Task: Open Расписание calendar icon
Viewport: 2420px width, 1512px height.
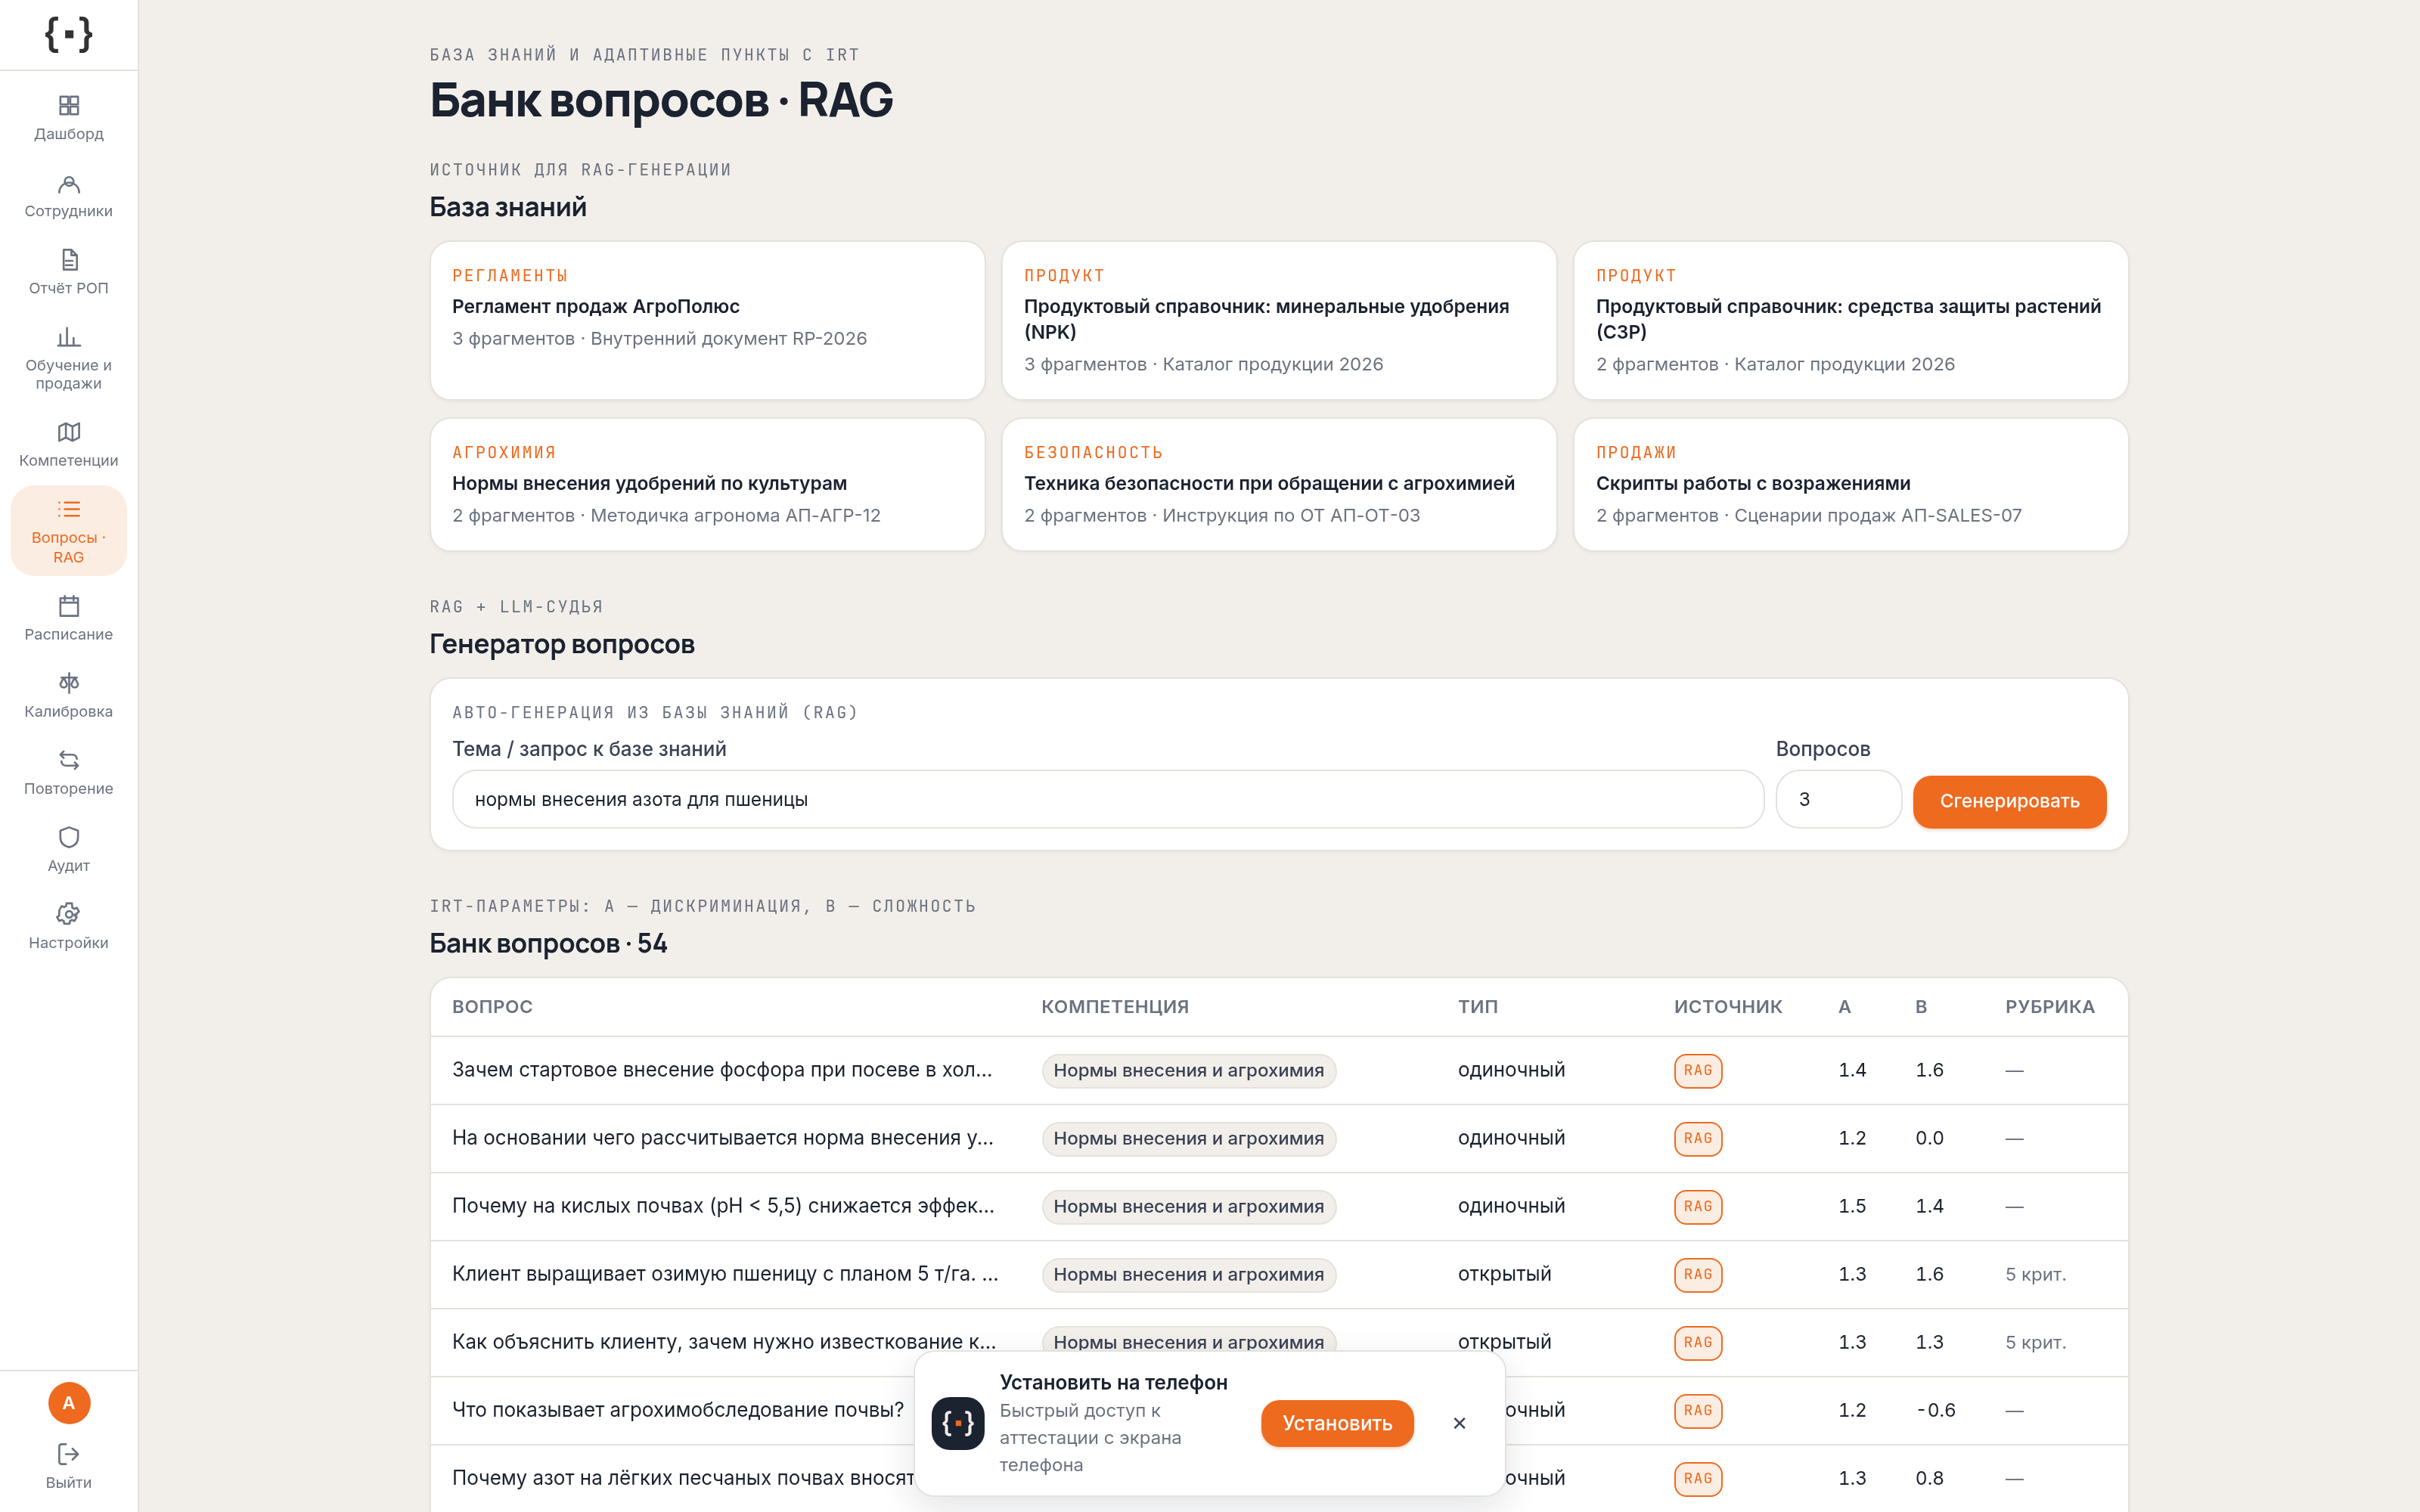Action: click(x=68, y=606)
